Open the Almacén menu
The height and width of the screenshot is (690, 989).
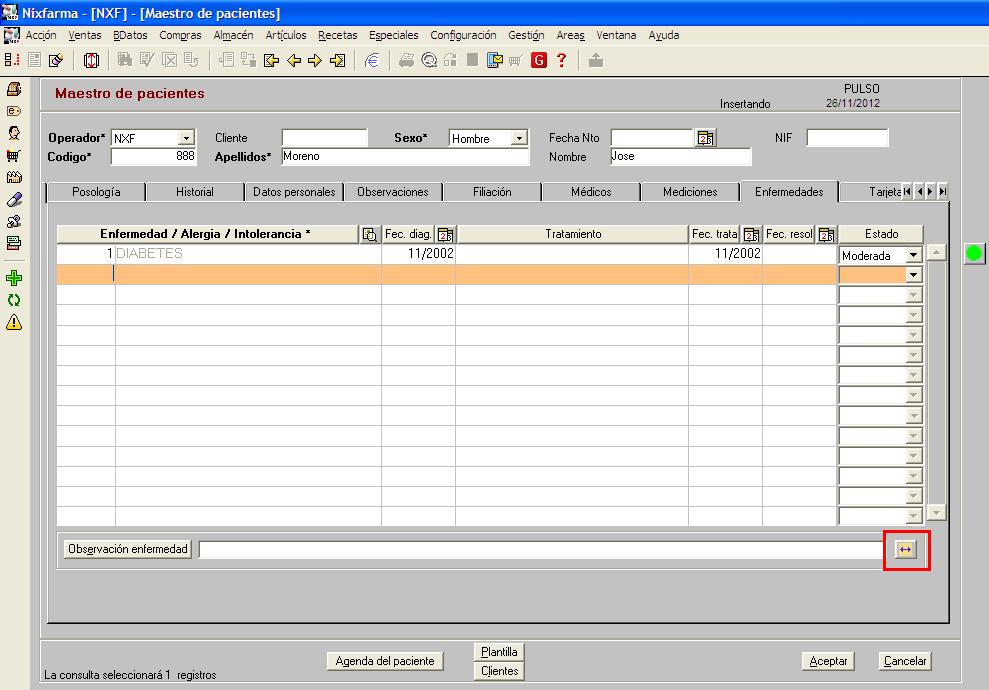click(x=233, y=35)
